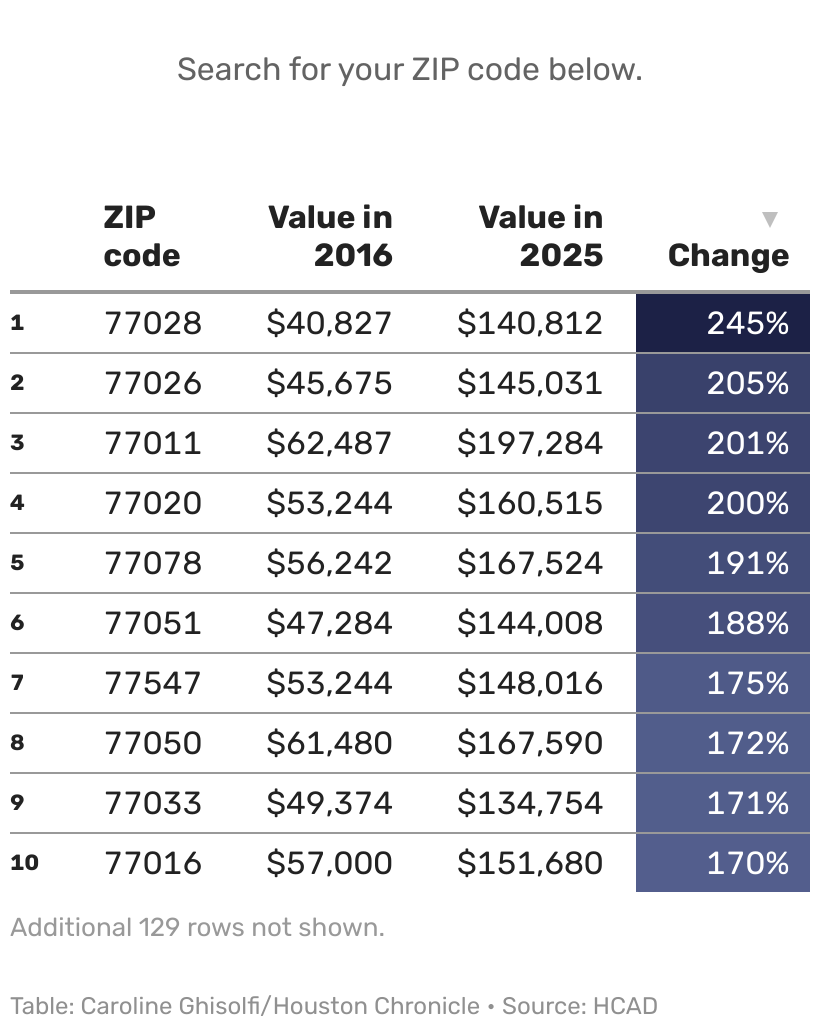Viewport: 820px width, 1034px height.
Task: Select the 245% change cell
Action: pyautogui.click(x=722, y=323)
